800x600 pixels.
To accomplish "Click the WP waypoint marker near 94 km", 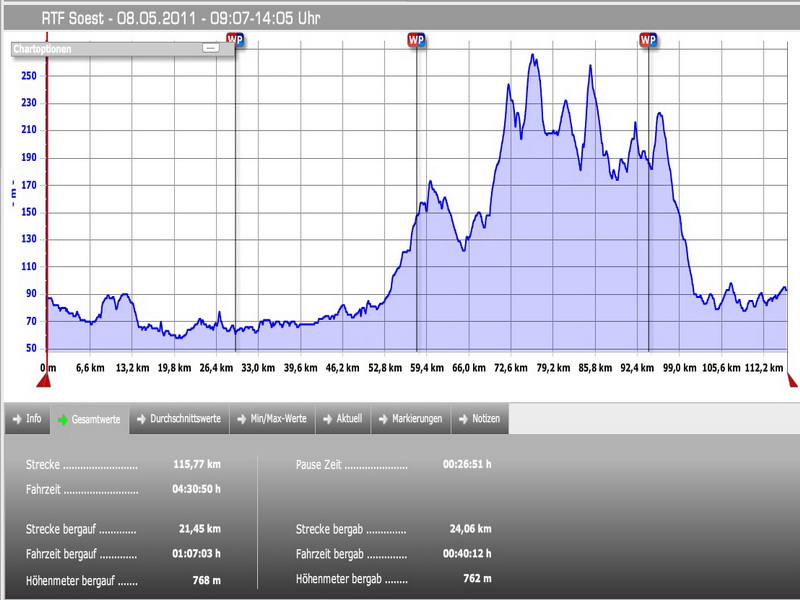I will pyautogui.click(x=648, y=40).
